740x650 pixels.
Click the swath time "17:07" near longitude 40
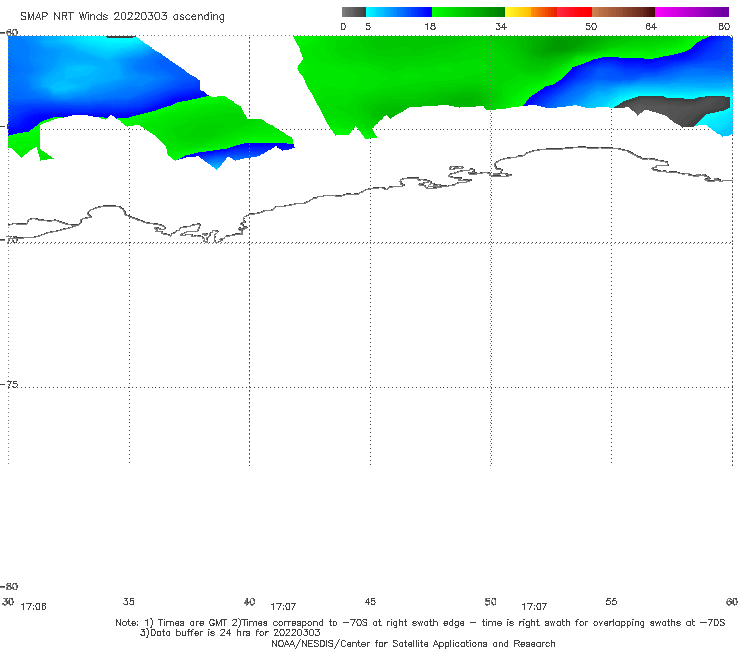click(283, 607)
